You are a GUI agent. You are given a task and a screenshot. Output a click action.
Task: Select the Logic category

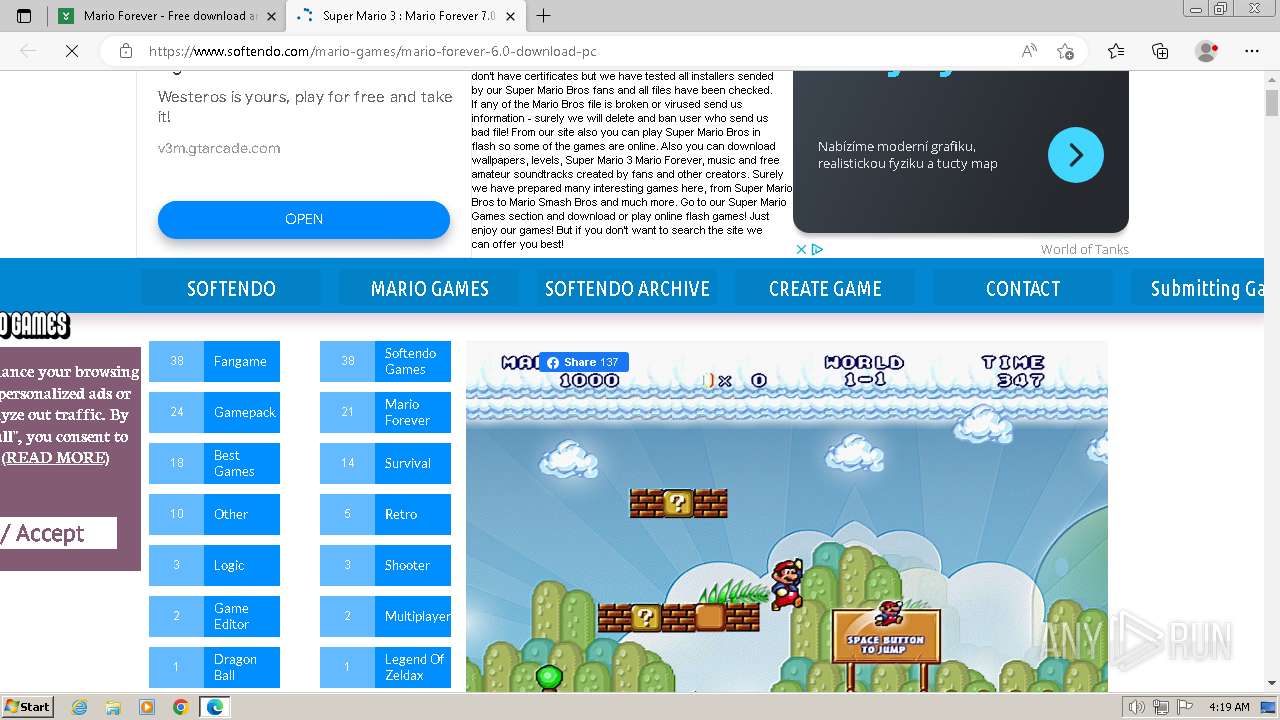[214, 565]
